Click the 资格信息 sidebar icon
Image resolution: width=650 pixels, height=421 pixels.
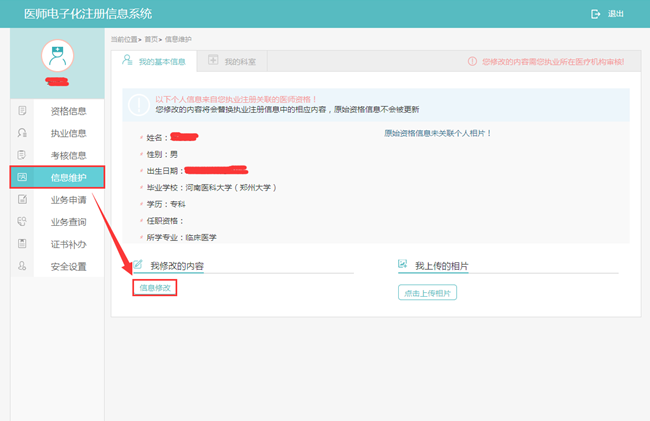pos(22,110)
